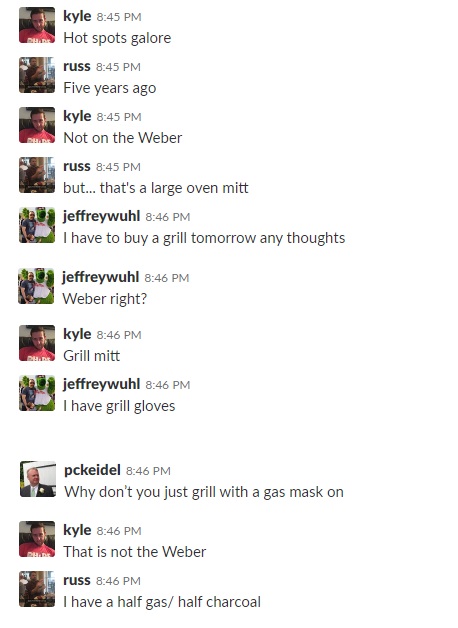Select kyle's avatar next to 'Not on the Weber'

37,125
